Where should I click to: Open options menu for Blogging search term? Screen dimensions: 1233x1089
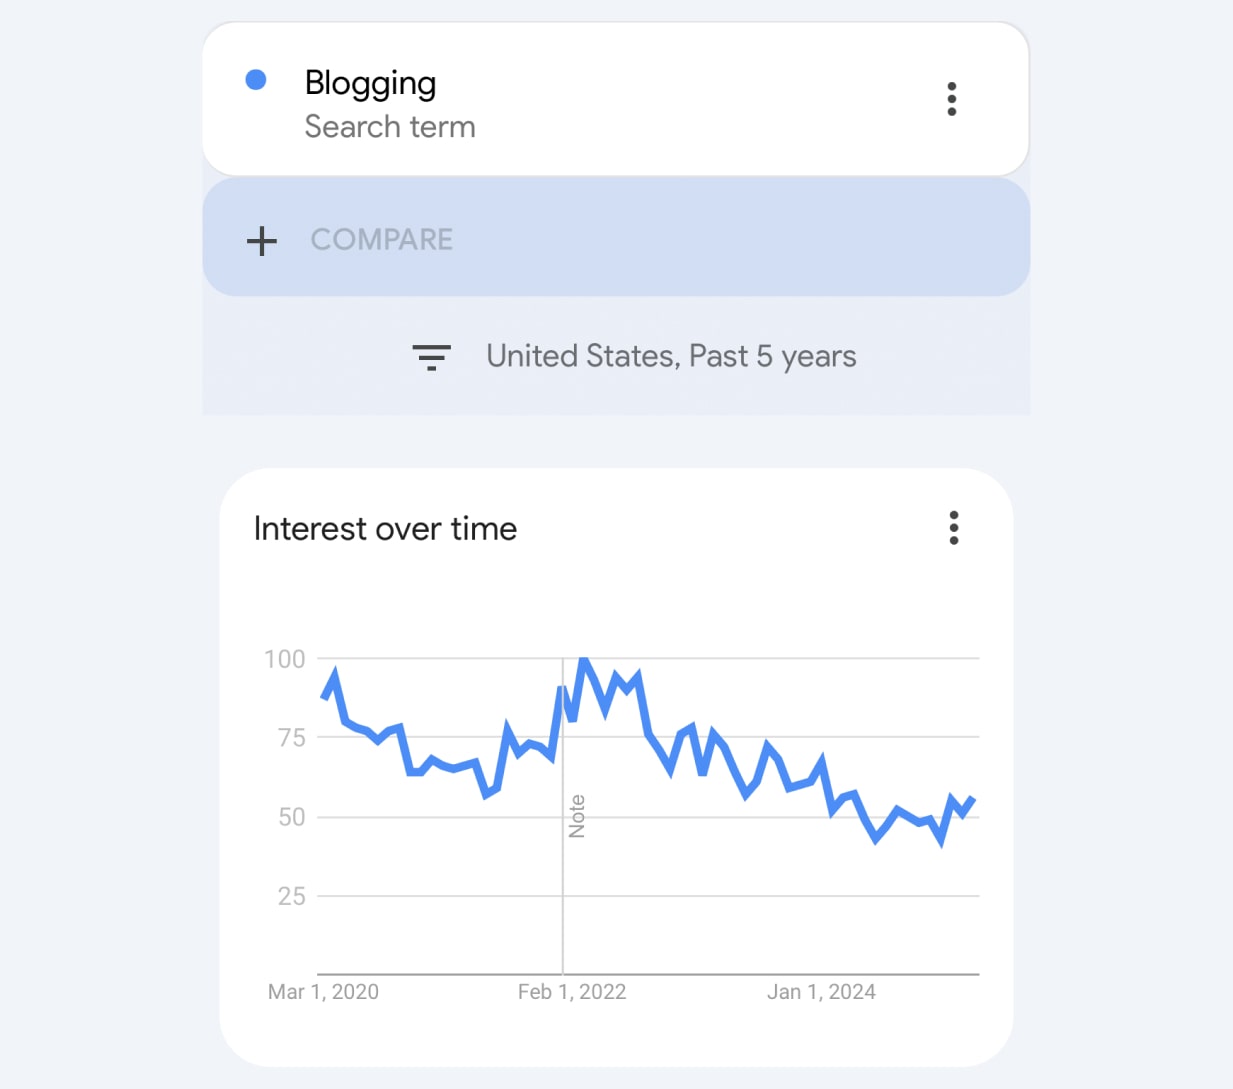(951, 99)
